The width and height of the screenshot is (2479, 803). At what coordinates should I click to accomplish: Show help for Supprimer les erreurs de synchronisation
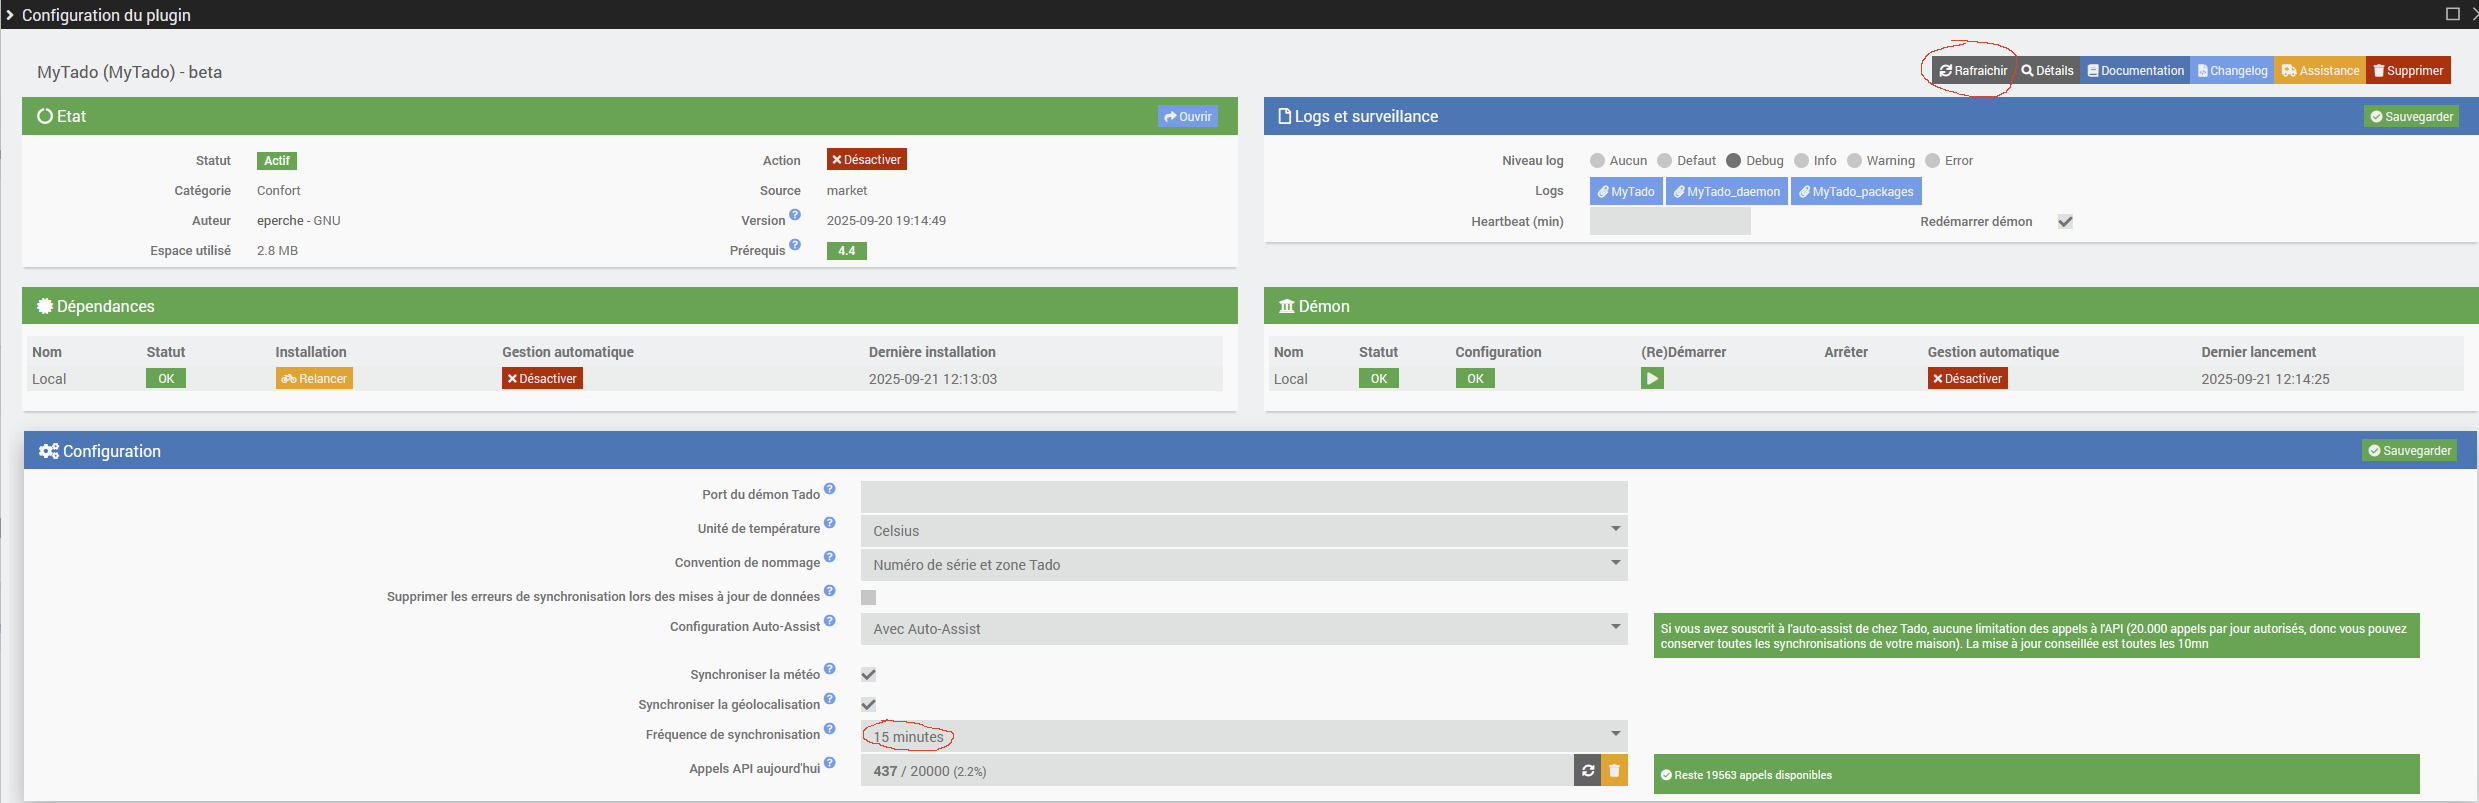[x=830, y=591]
